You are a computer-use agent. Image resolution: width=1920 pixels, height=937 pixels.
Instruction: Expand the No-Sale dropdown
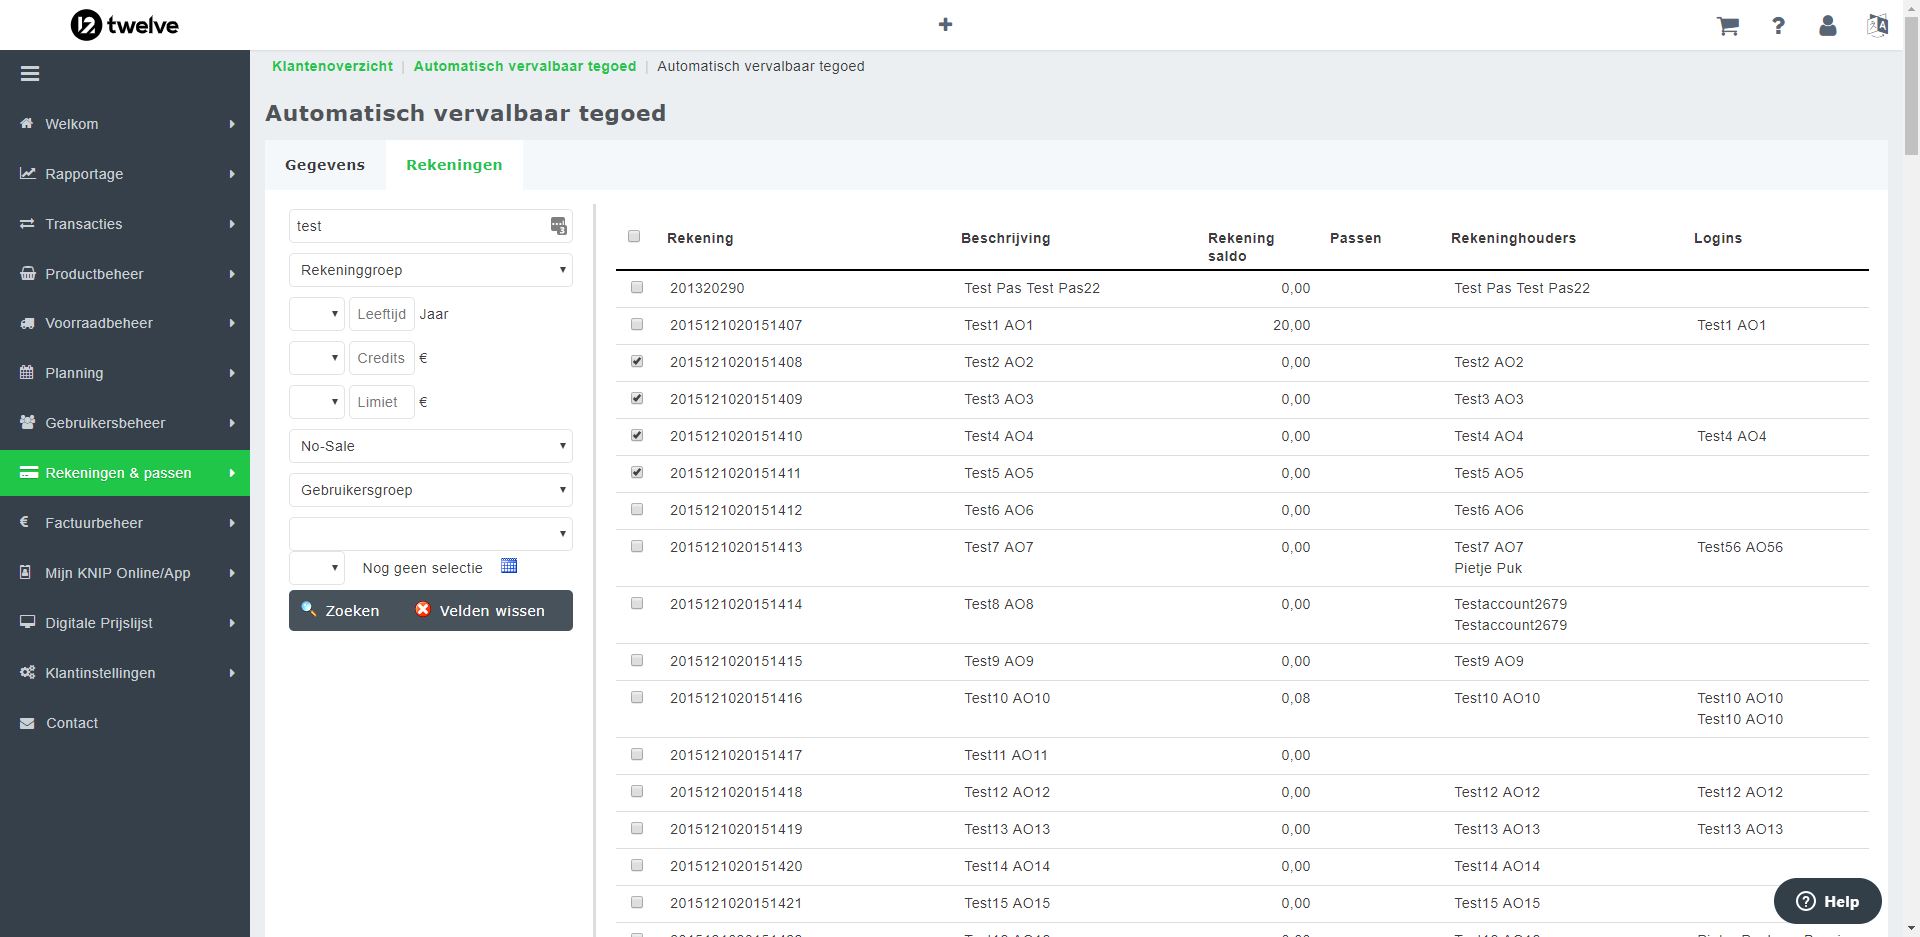tap(430, 446)
